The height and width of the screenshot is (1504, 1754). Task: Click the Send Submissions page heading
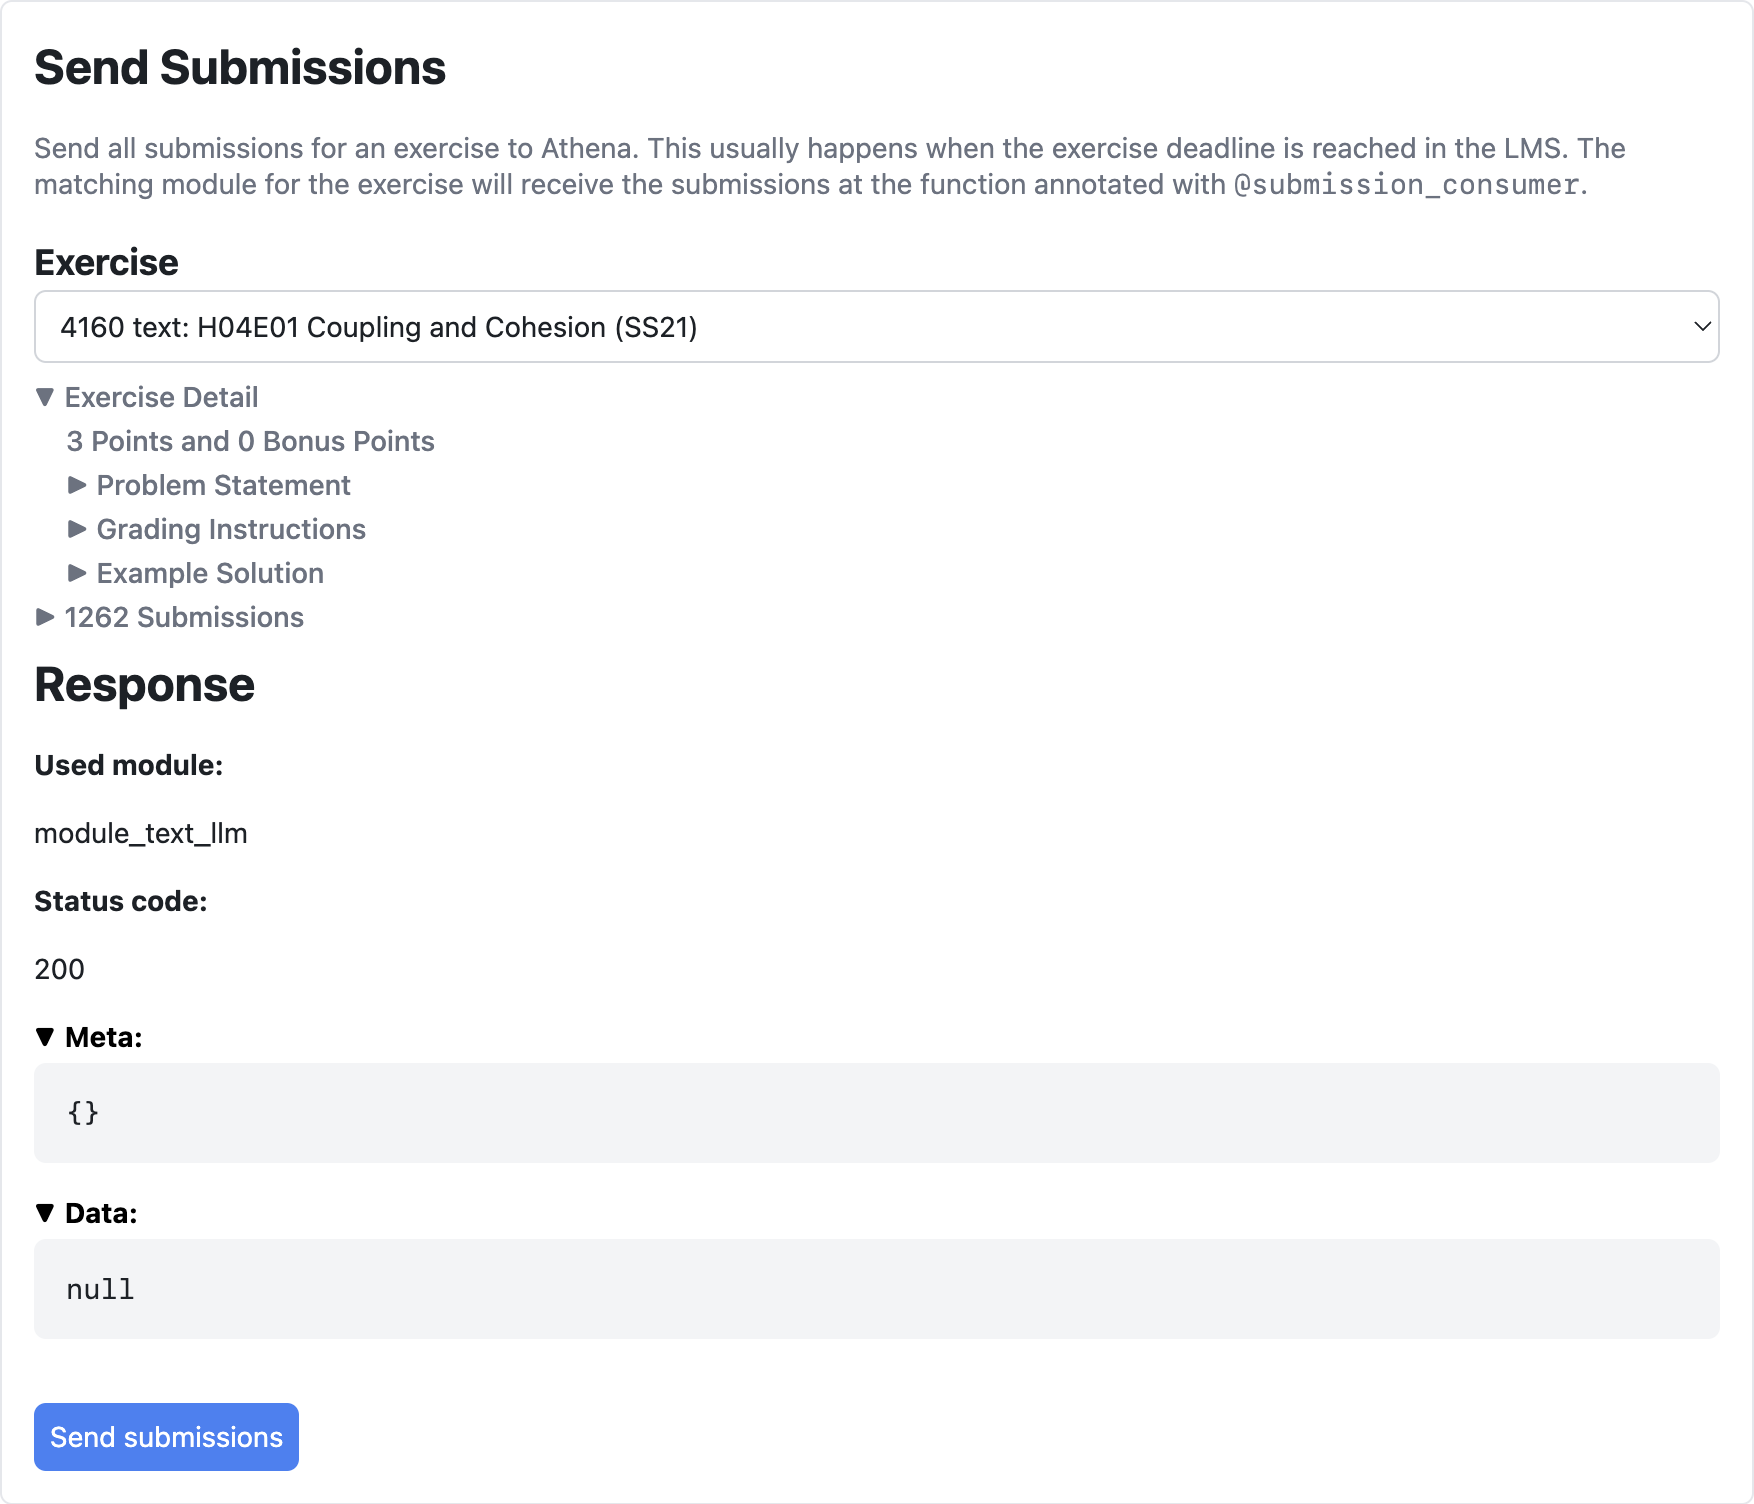pyautogui.click(x=240, y=68)
